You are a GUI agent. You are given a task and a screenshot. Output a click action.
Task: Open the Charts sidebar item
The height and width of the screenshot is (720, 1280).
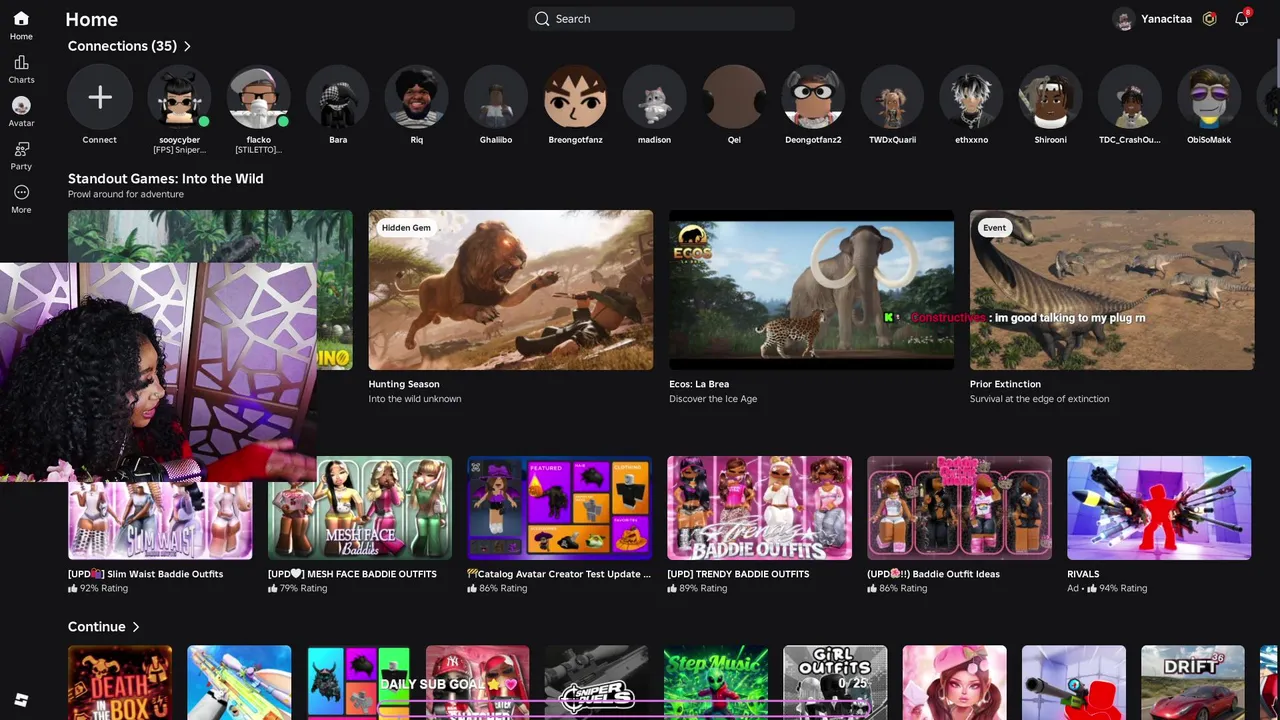pos(21,70)
